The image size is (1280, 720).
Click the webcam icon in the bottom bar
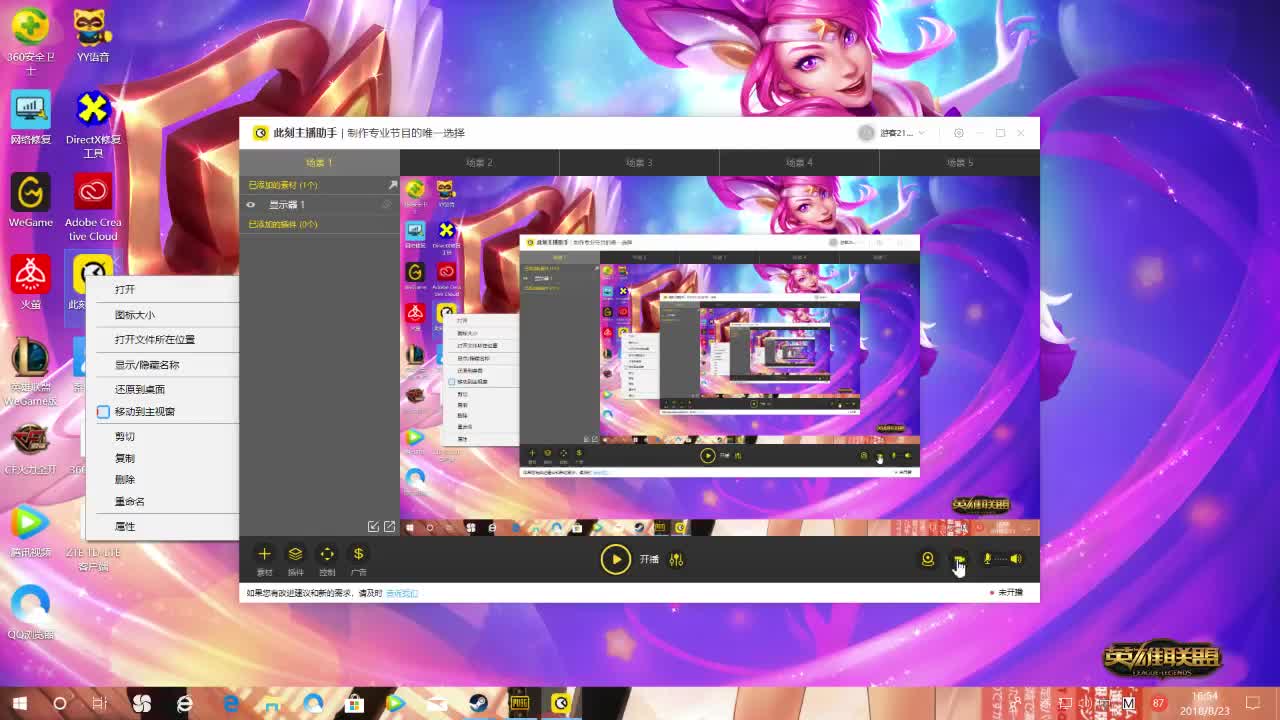[x=928, y=559]
